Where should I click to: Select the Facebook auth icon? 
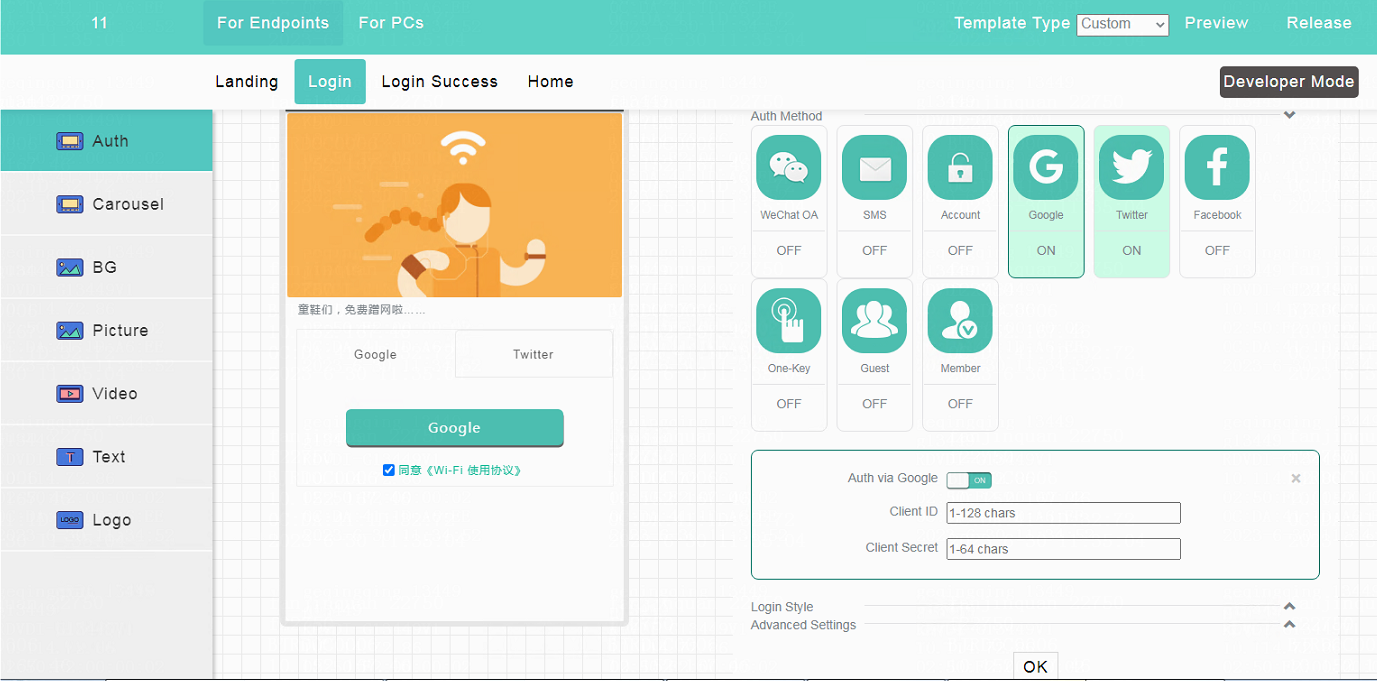pyautogui.click(x=1217, y=168)
